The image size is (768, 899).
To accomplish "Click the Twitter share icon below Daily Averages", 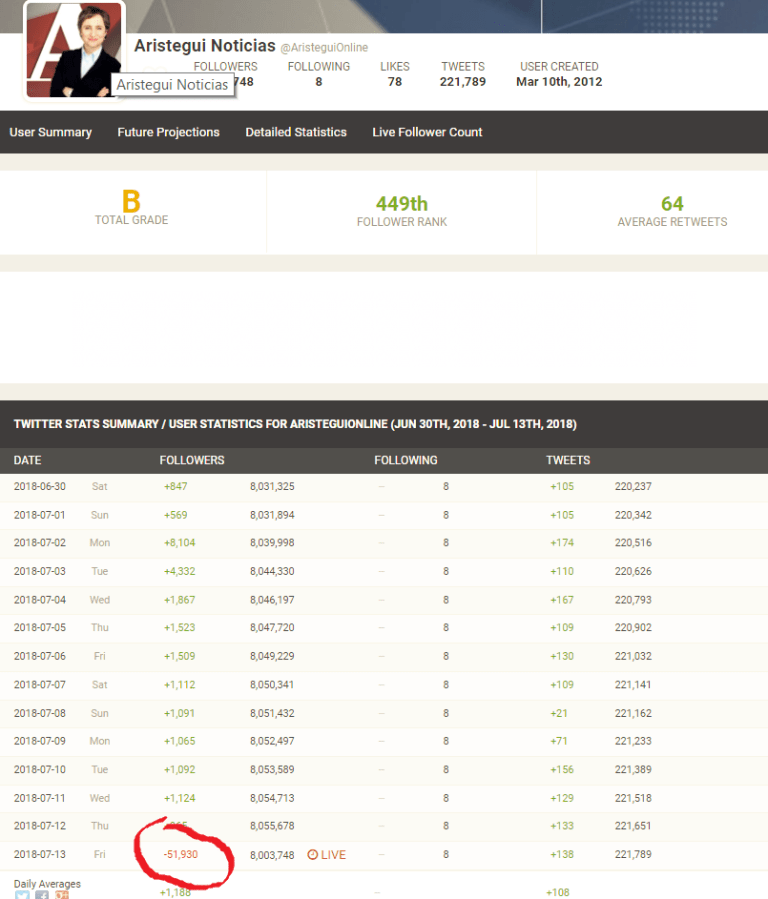I will click(22, 895).
